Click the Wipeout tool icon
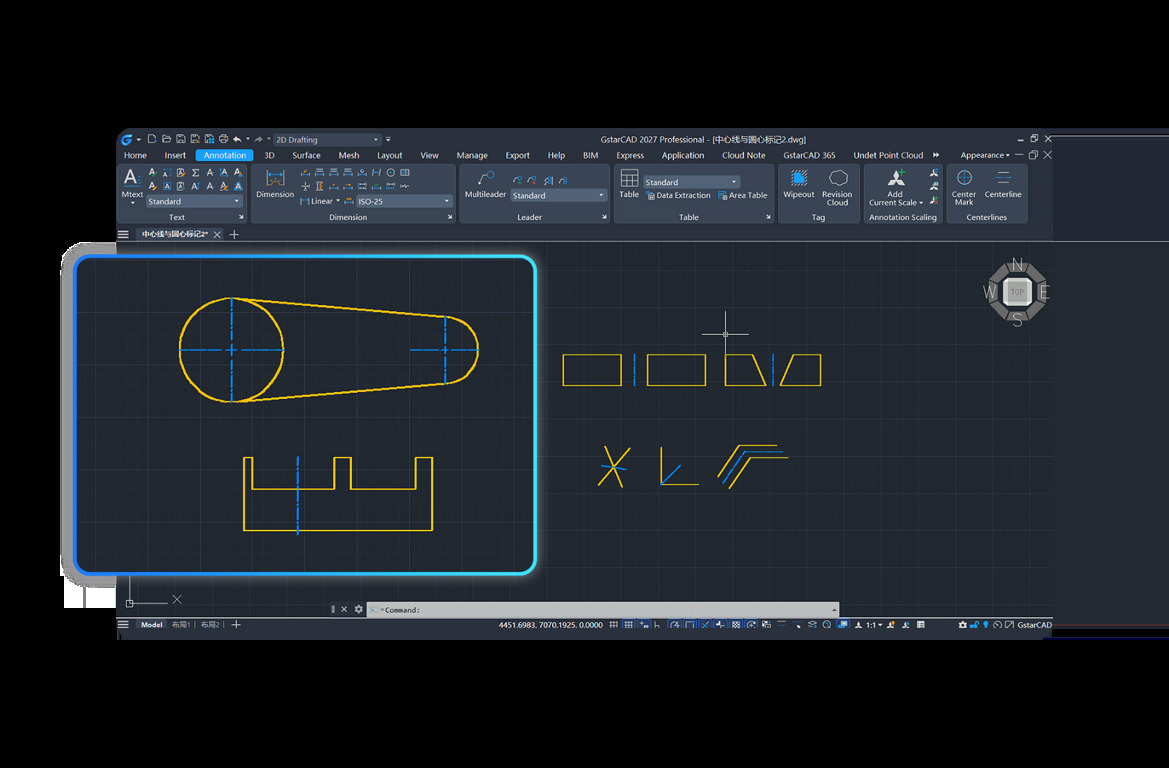 click(798, 184)
